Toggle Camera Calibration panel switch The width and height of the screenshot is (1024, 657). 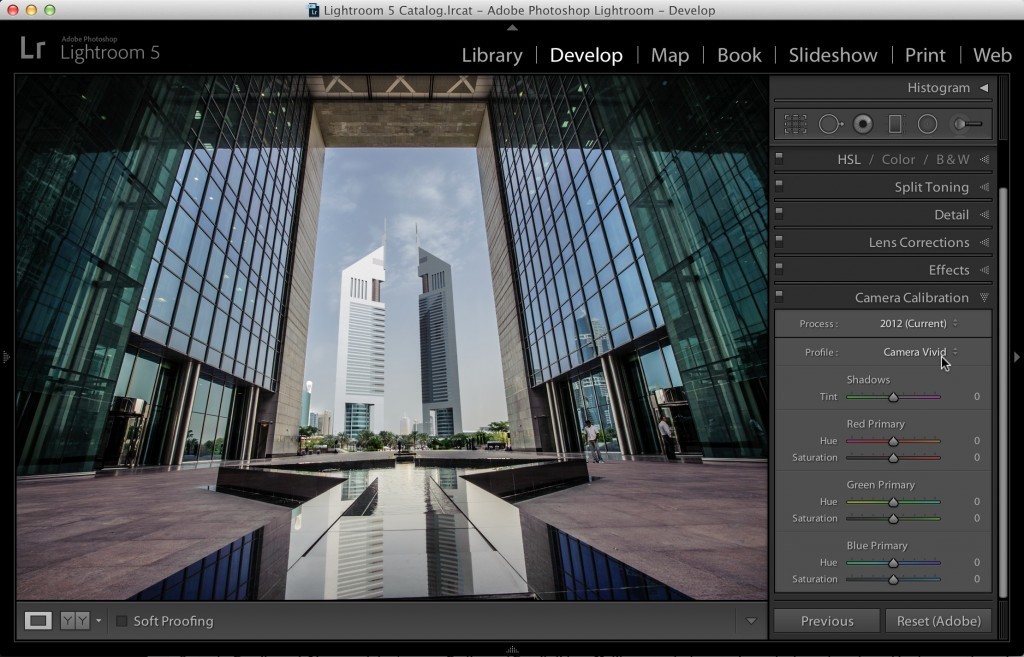[x=779, y=296]
